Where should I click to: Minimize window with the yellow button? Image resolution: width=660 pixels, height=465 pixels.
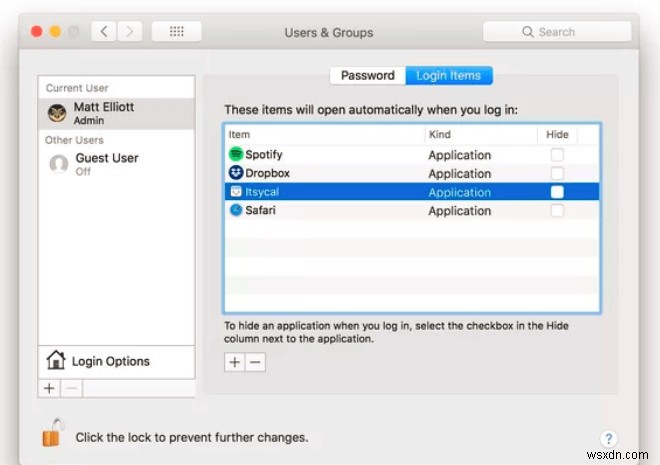pyautogui.click(x=55, y=32)
